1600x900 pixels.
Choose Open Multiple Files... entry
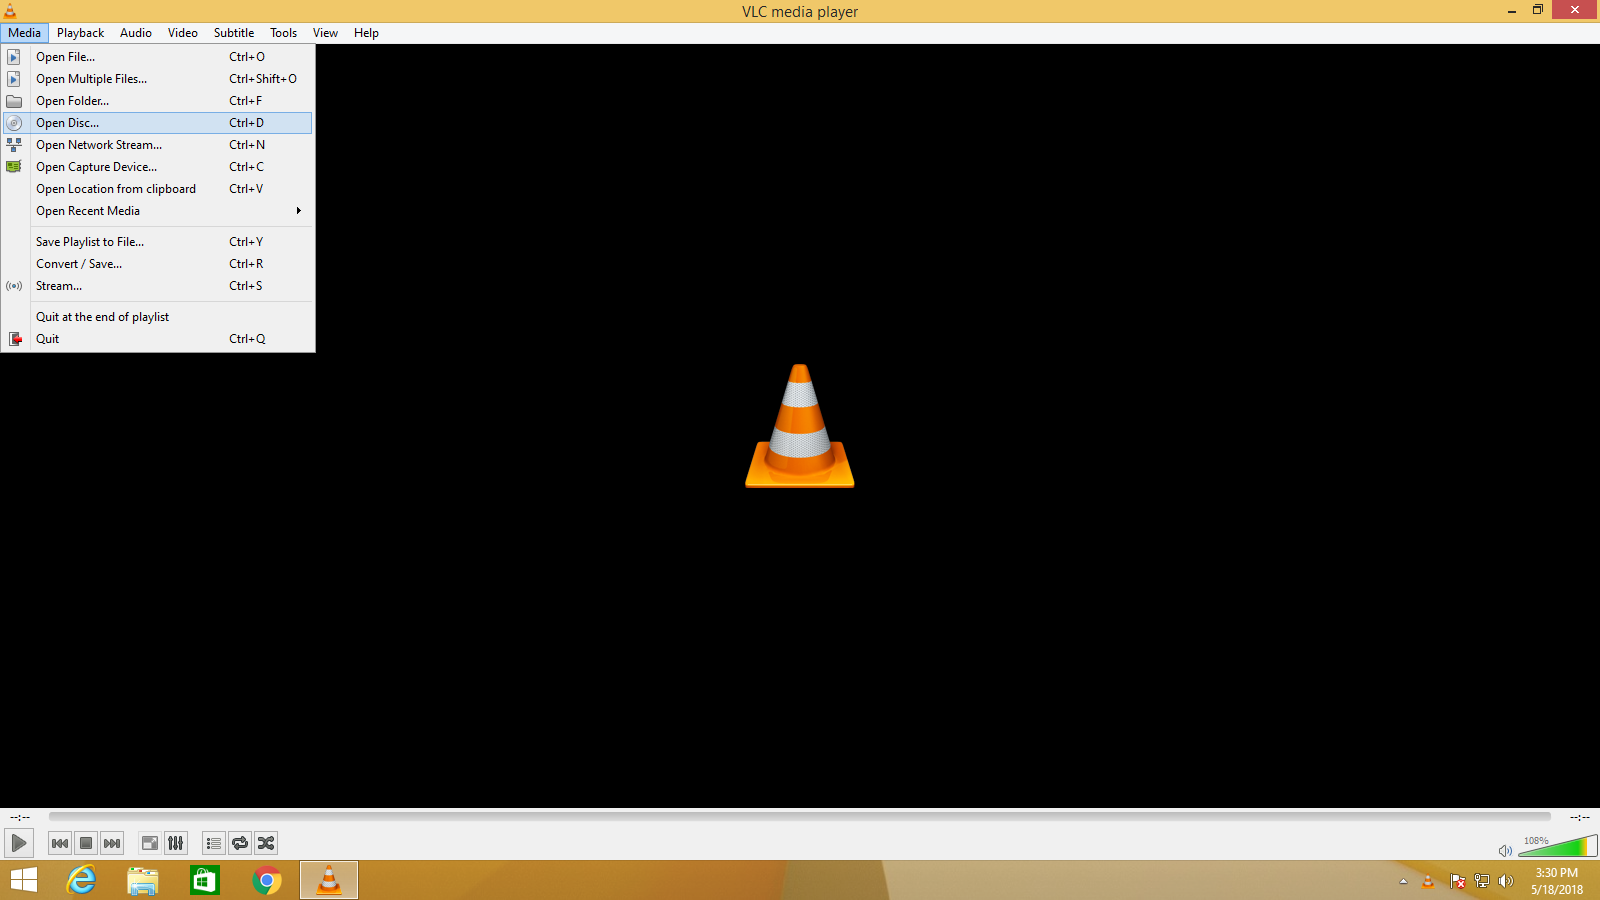158,79
